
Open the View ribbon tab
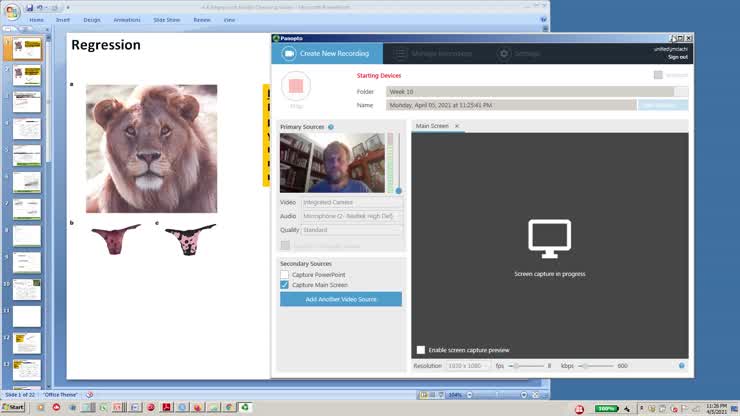pos(229,20)
